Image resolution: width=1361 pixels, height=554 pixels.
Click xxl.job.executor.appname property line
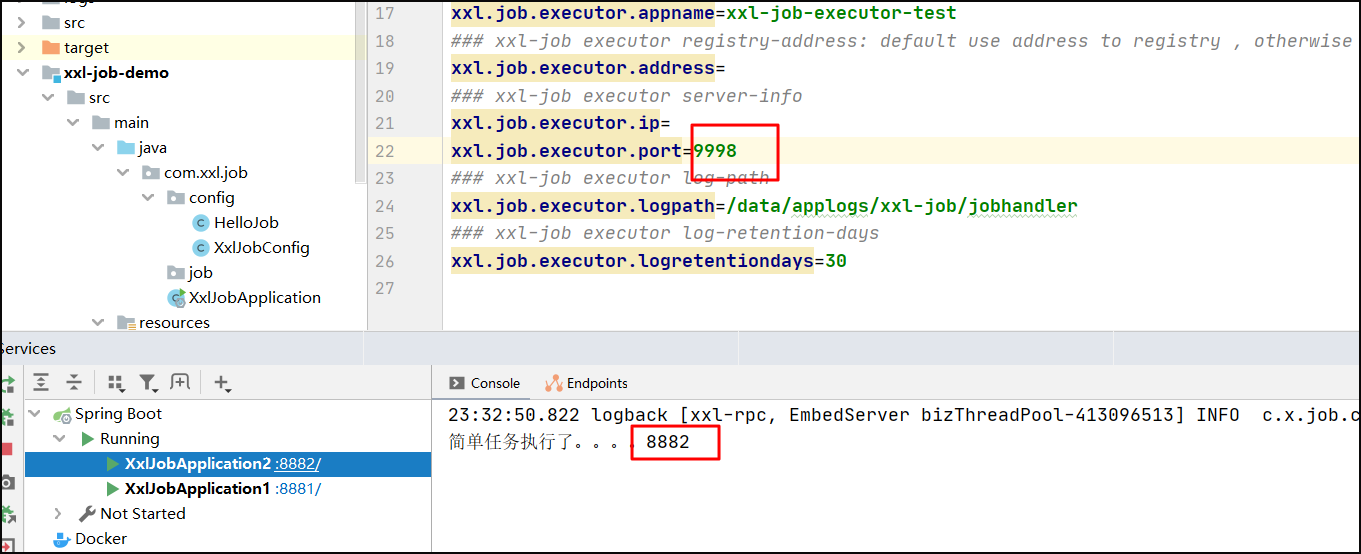(x=703, y=14)
